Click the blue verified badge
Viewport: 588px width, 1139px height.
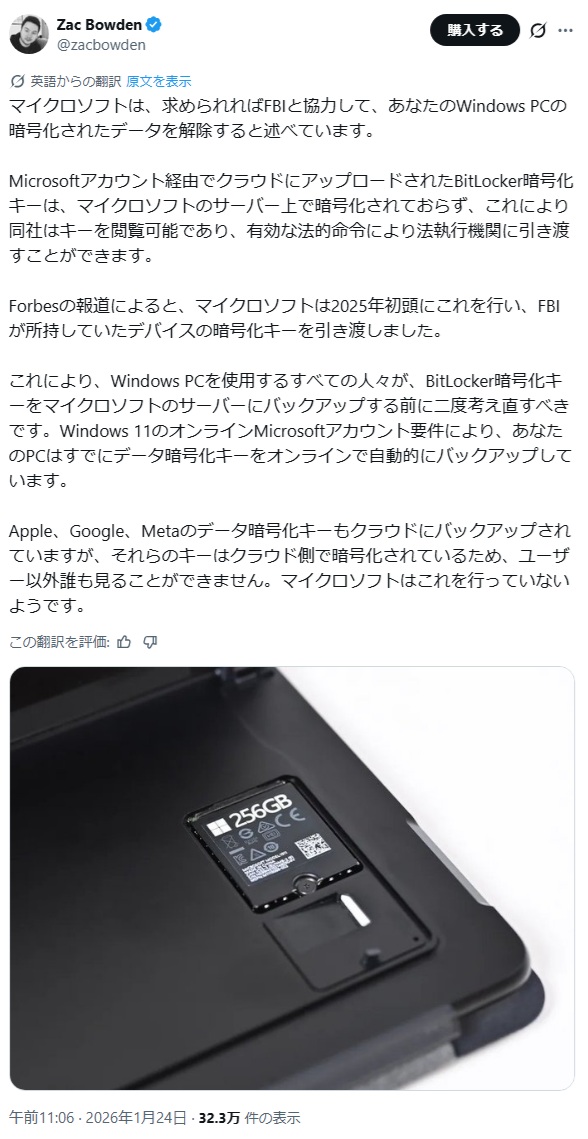coord(154,25)
